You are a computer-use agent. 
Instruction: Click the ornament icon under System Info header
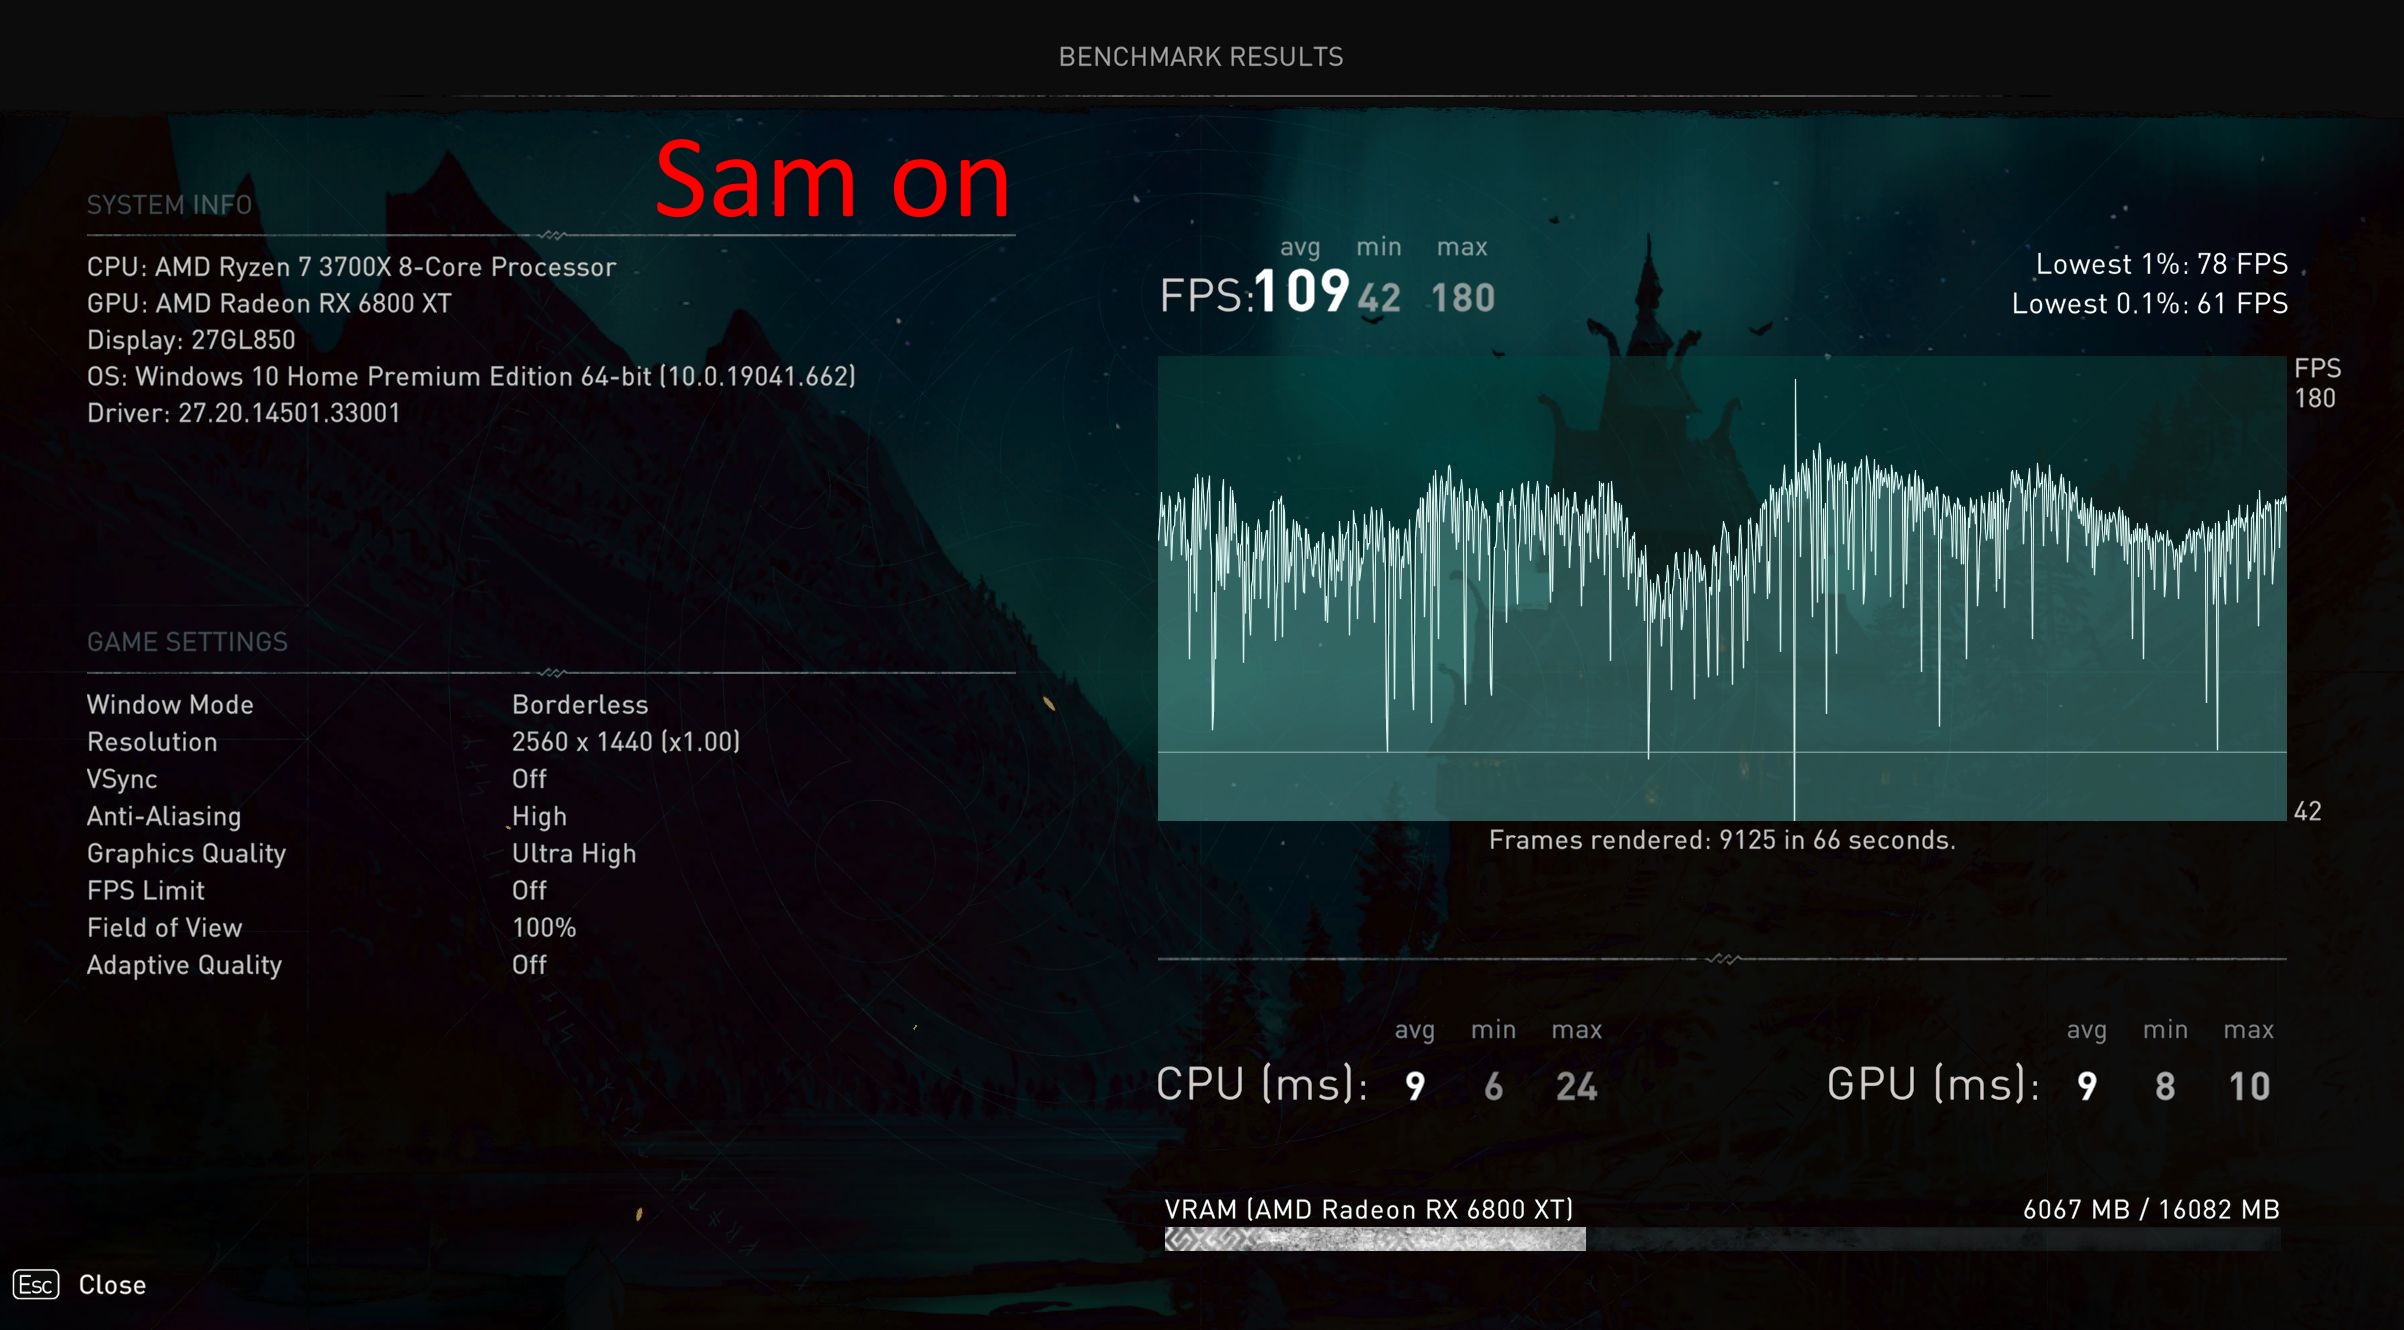(552, 236)
